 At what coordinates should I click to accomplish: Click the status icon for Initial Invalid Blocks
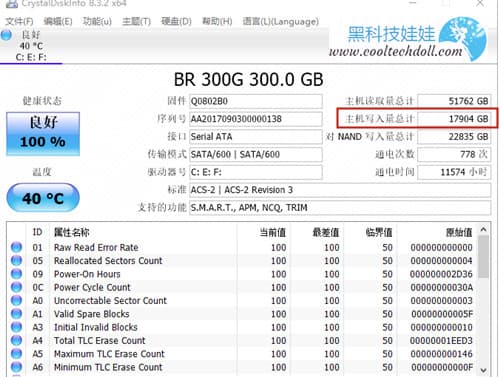16,327
